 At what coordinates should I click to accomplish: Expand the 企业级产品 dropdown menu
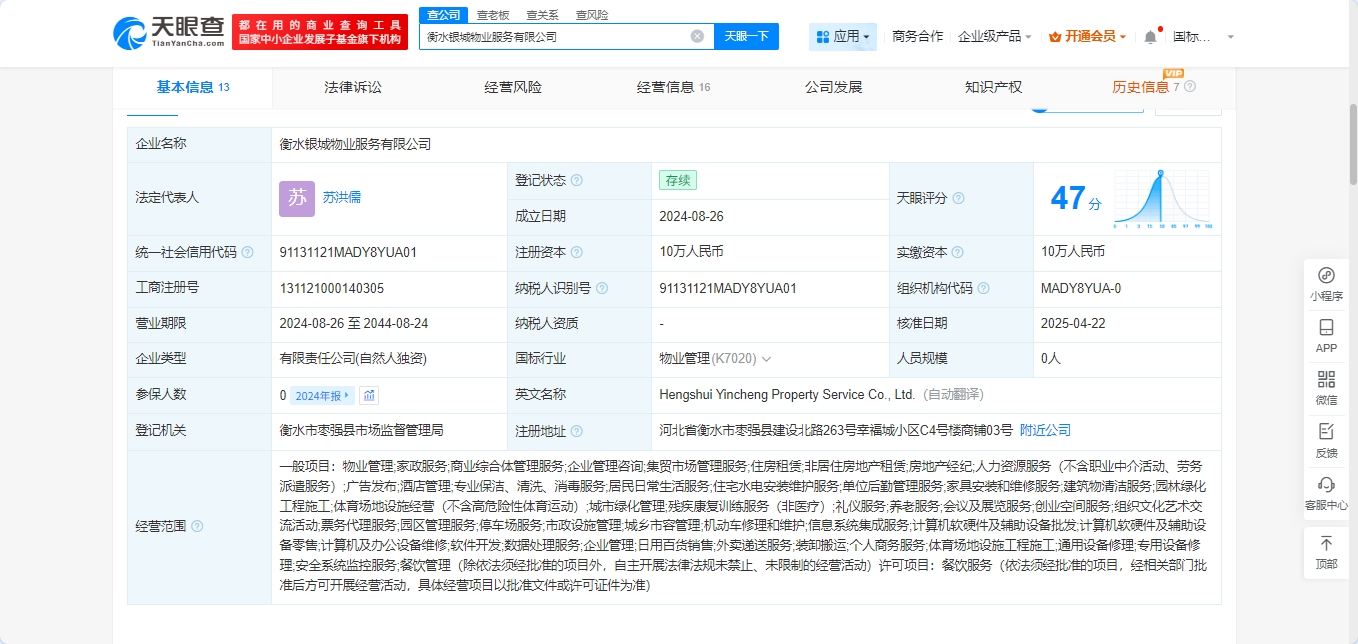pos(994,37)
